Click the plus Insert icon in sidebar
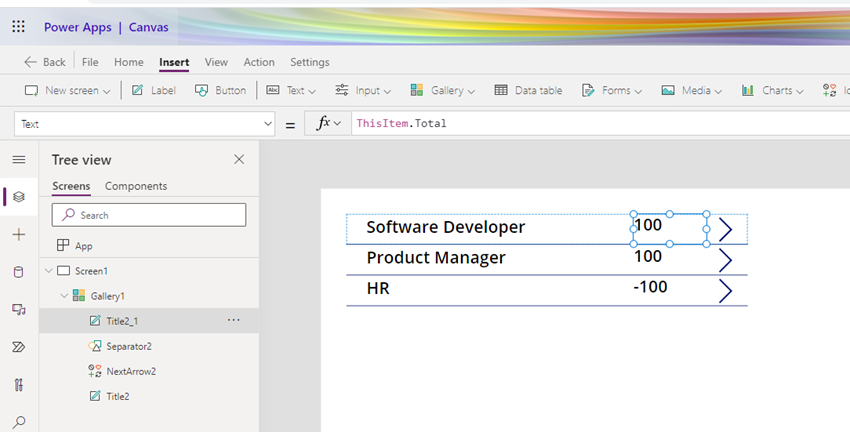 (19, 234)
